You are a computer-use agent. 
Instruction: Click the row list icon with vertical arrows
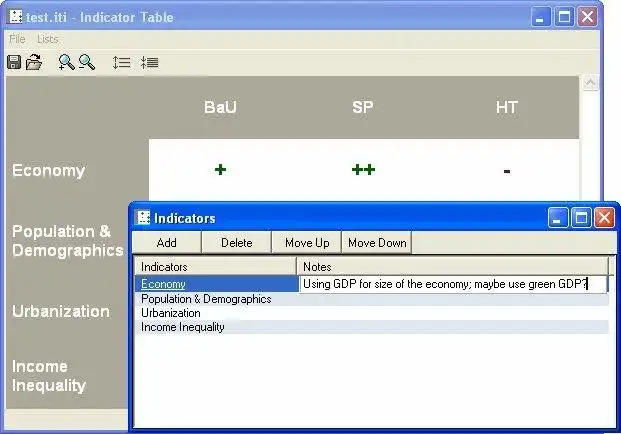(121, 62)
